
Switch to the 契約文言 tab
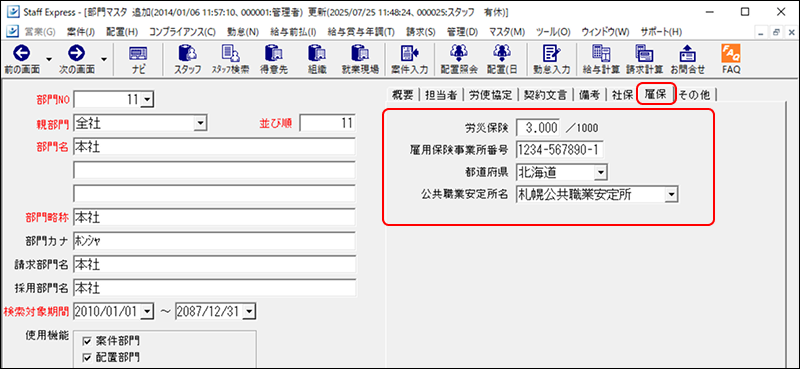tap(544, 94)
